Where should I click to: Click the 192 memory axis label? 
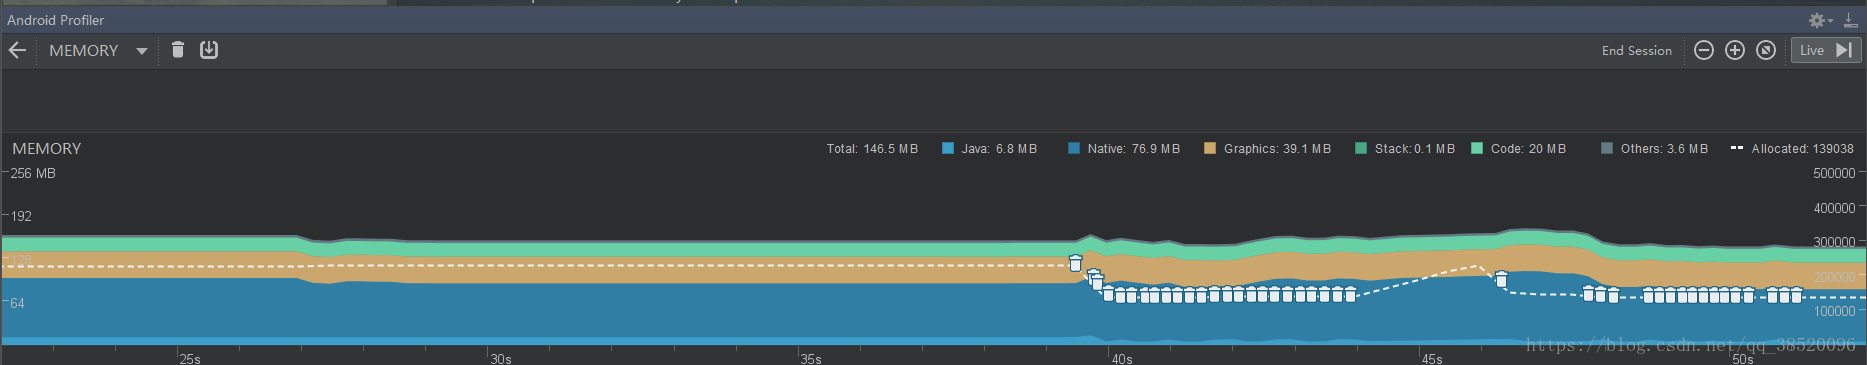click(21, 216)
